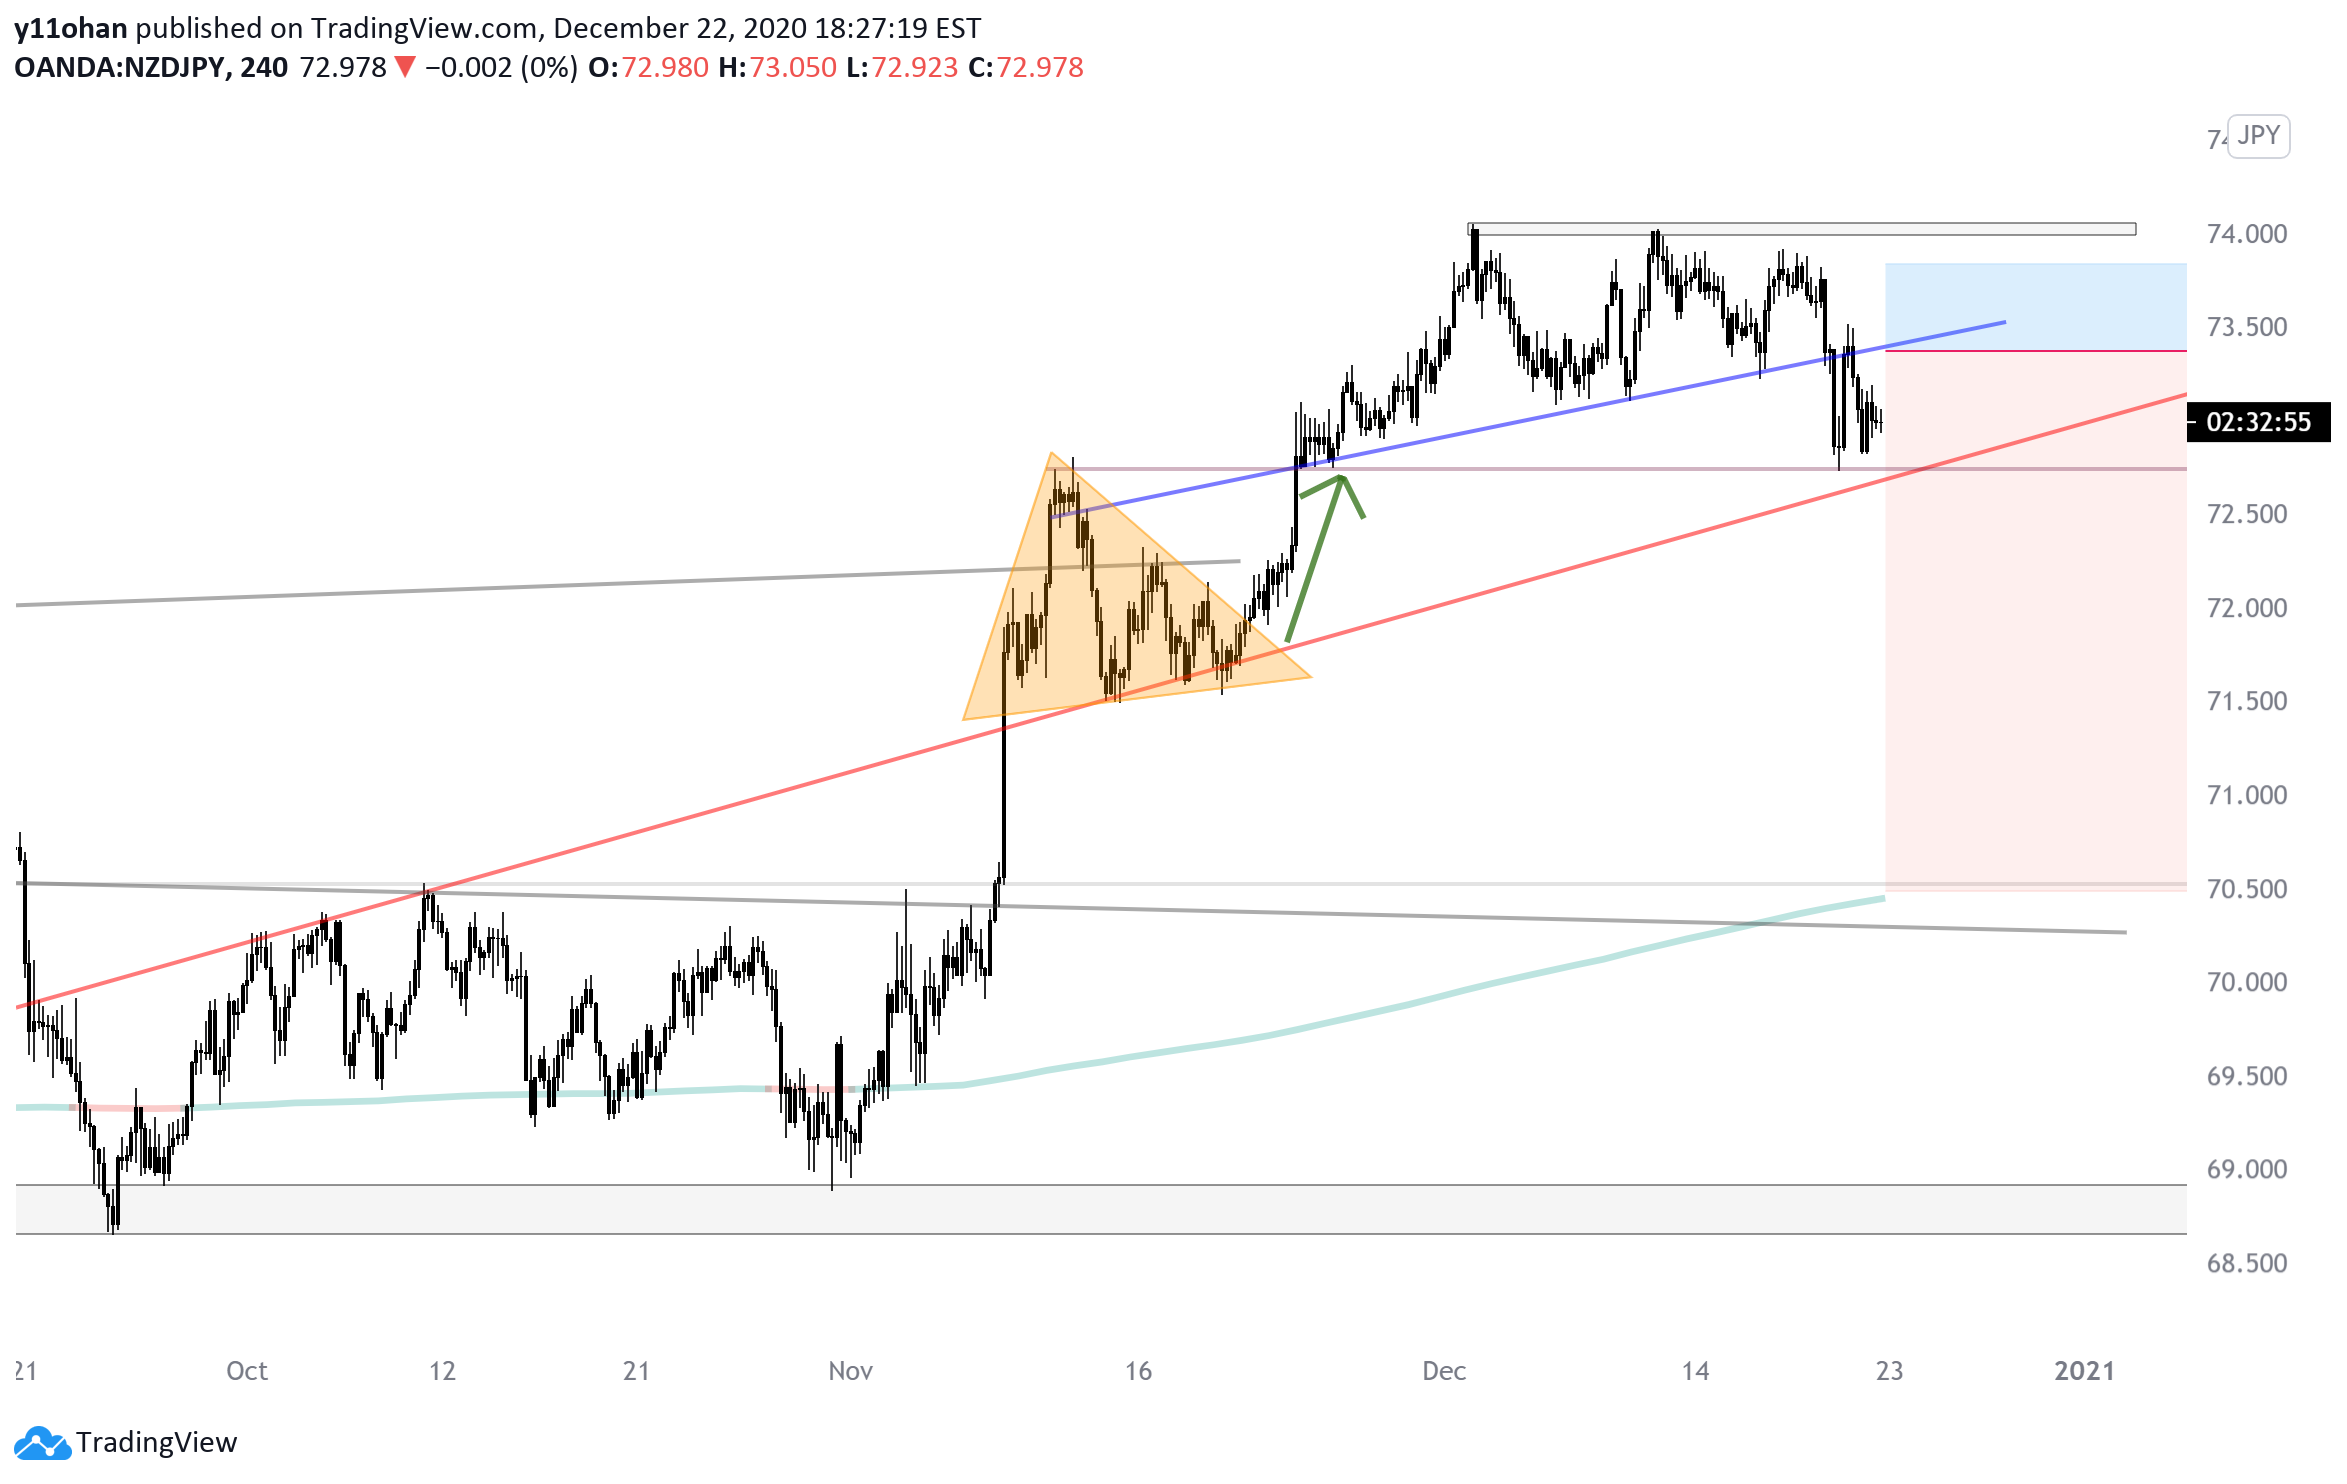Click the countdown timer label 02:32:55
Viewport: 2347px width, 1484px height.
click(2258, 422)
